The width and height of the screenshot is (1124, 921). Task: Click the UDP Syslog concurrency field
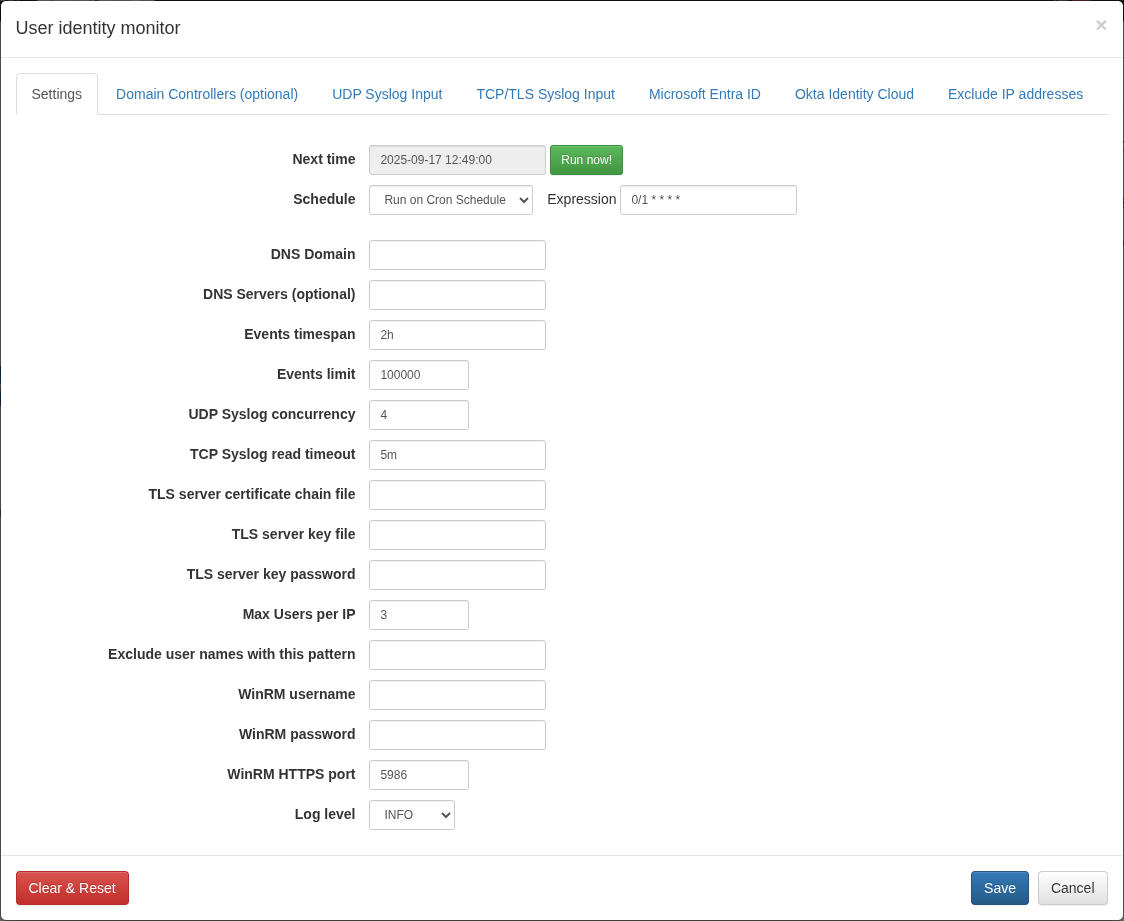418,415
